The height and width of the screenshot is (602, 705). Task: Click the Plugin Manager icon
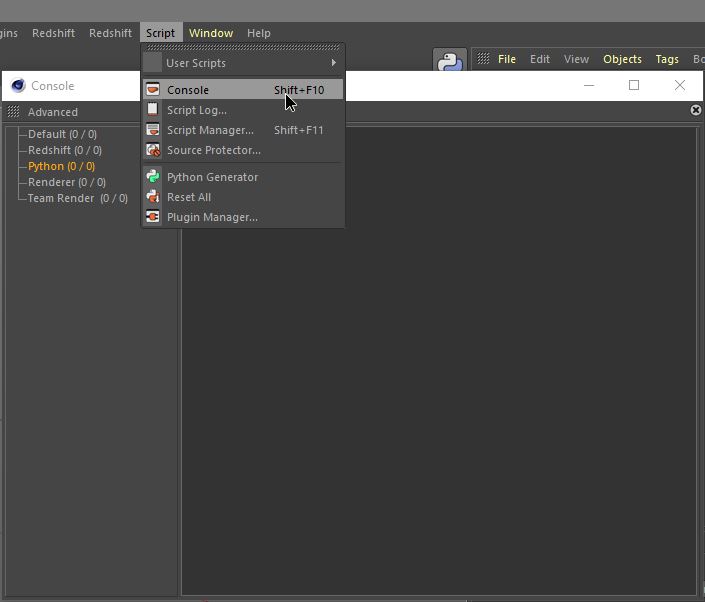coord(153,217)
